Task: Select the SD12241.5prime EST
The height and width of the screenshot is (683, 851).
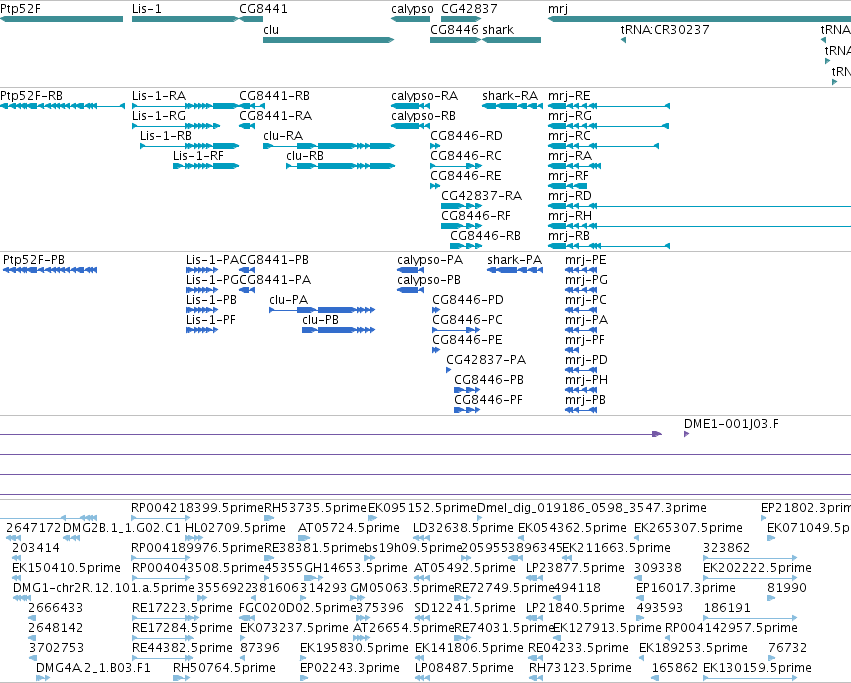Action: tap(423, 618)
